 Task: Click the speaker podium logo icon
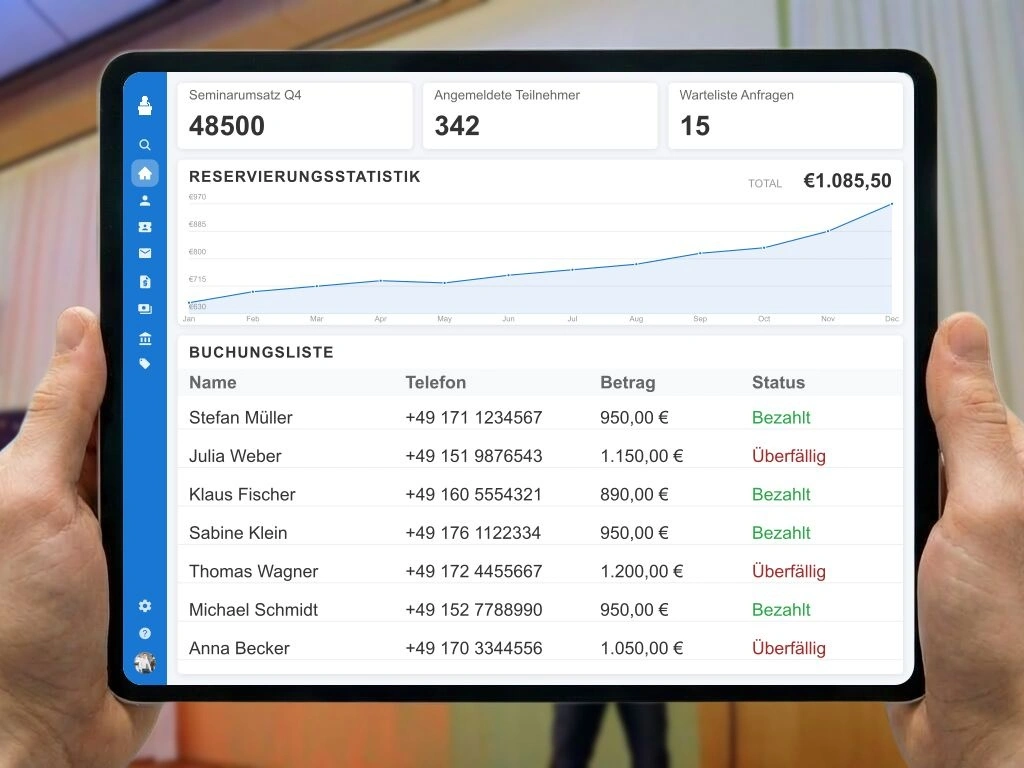click(x=145, y=105)
